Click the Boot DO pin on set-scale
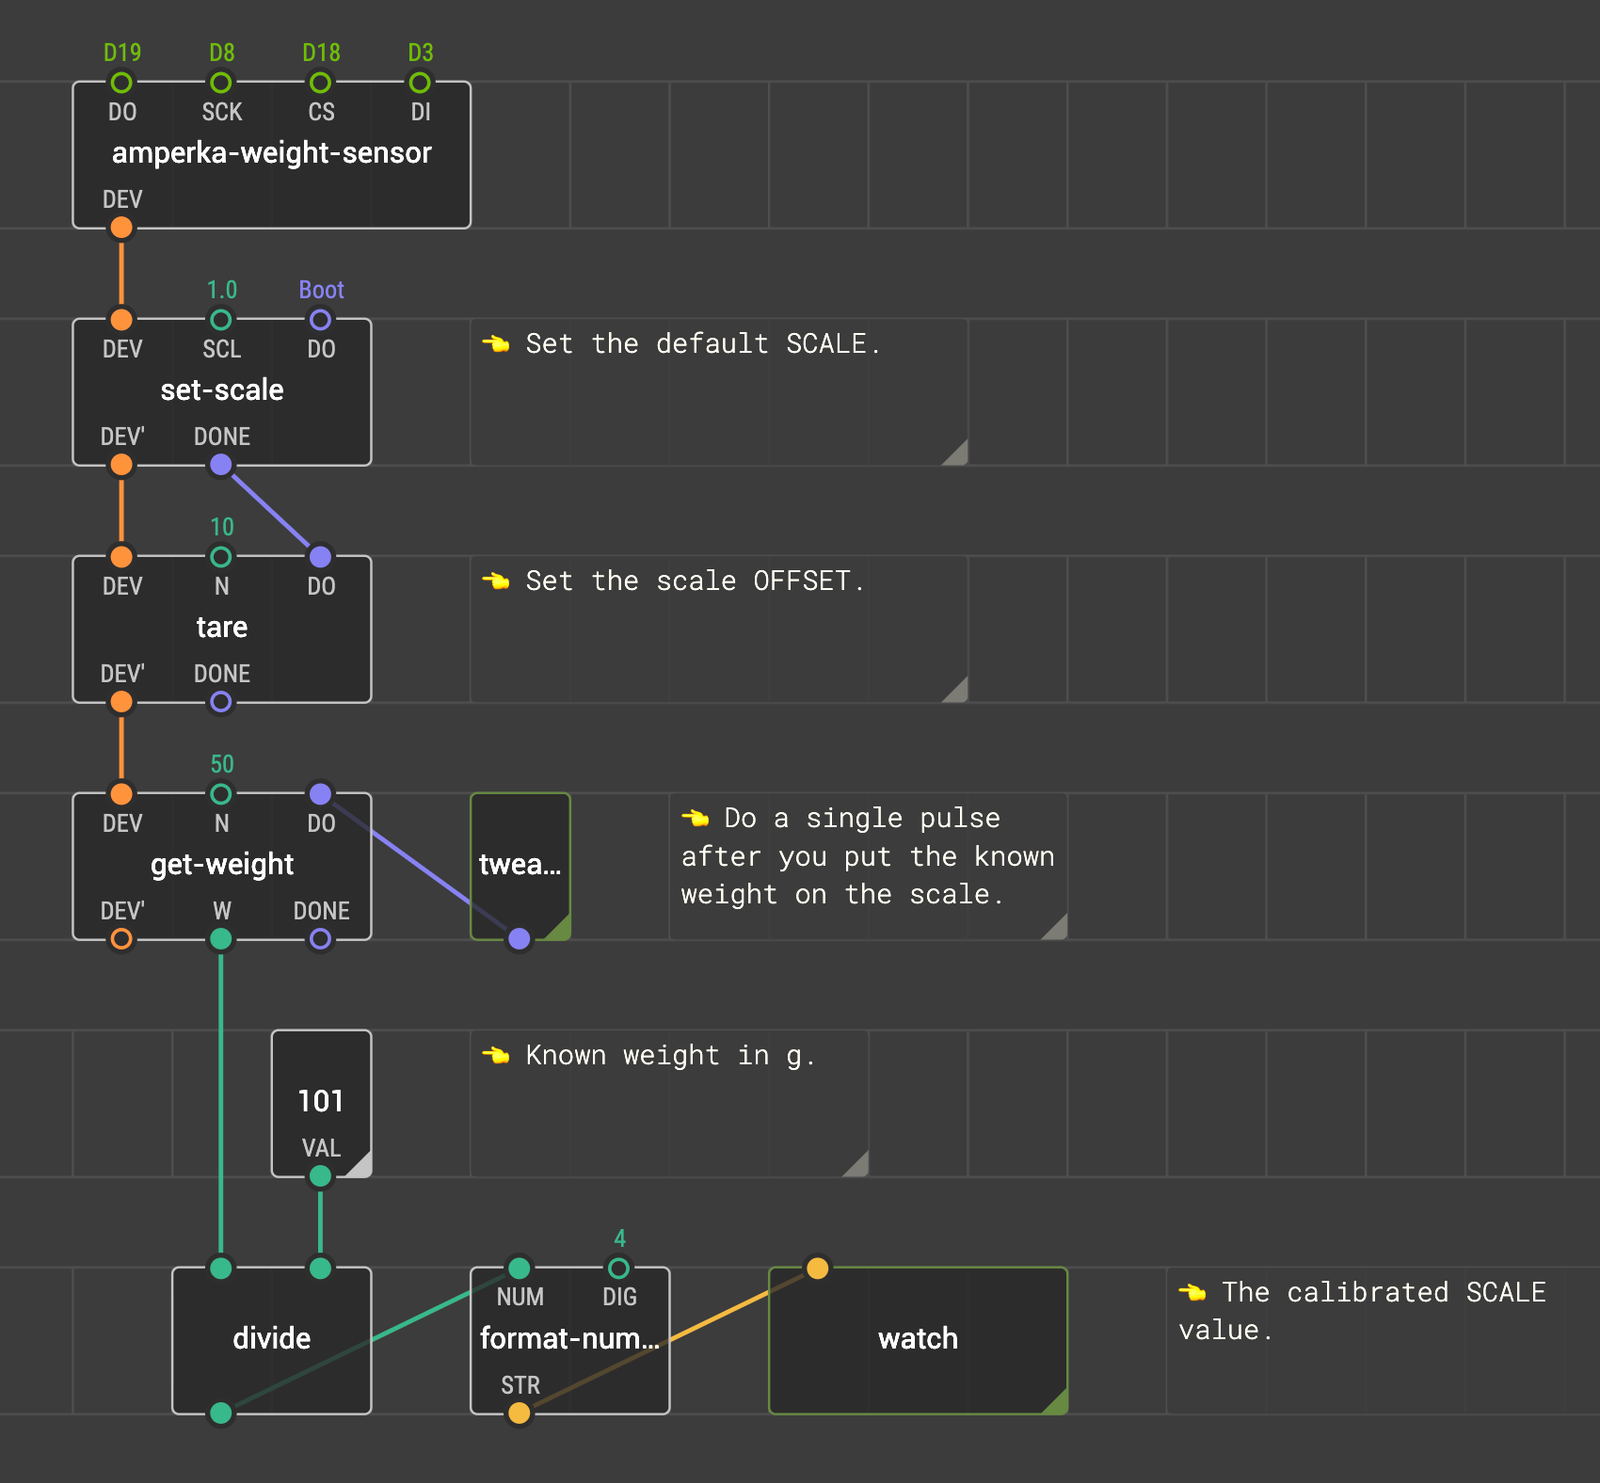Viewport: 1600px width, 1483px height. point(320,319)
